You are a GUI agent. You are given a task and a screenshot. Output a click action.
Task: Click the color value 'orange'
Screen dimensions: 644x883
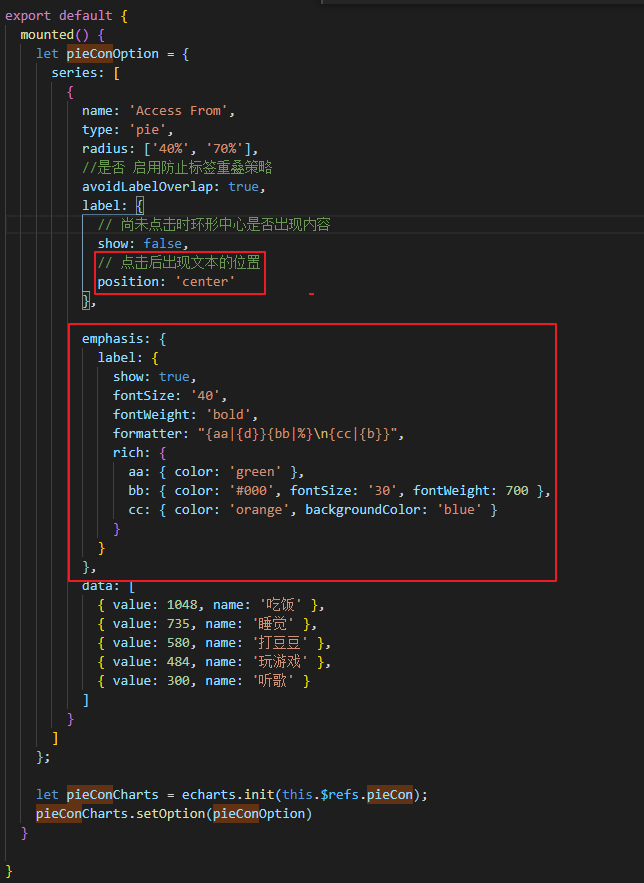coord(259,510)
